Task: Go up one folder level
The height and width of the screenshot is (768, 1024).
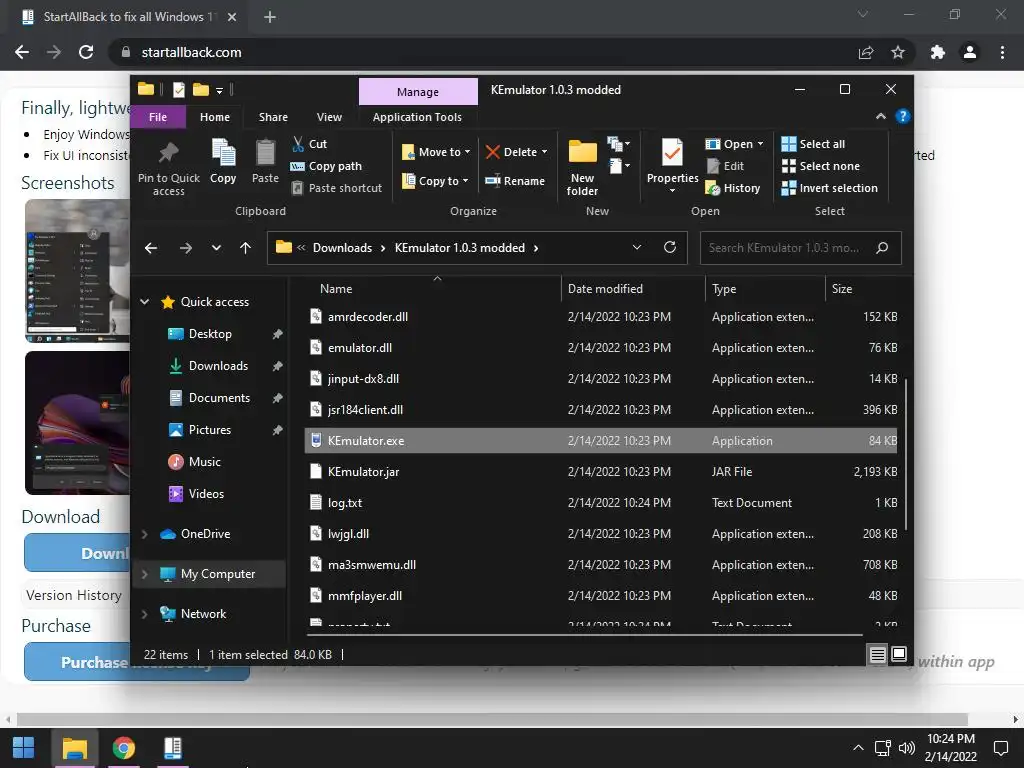Action: (246, 248)
